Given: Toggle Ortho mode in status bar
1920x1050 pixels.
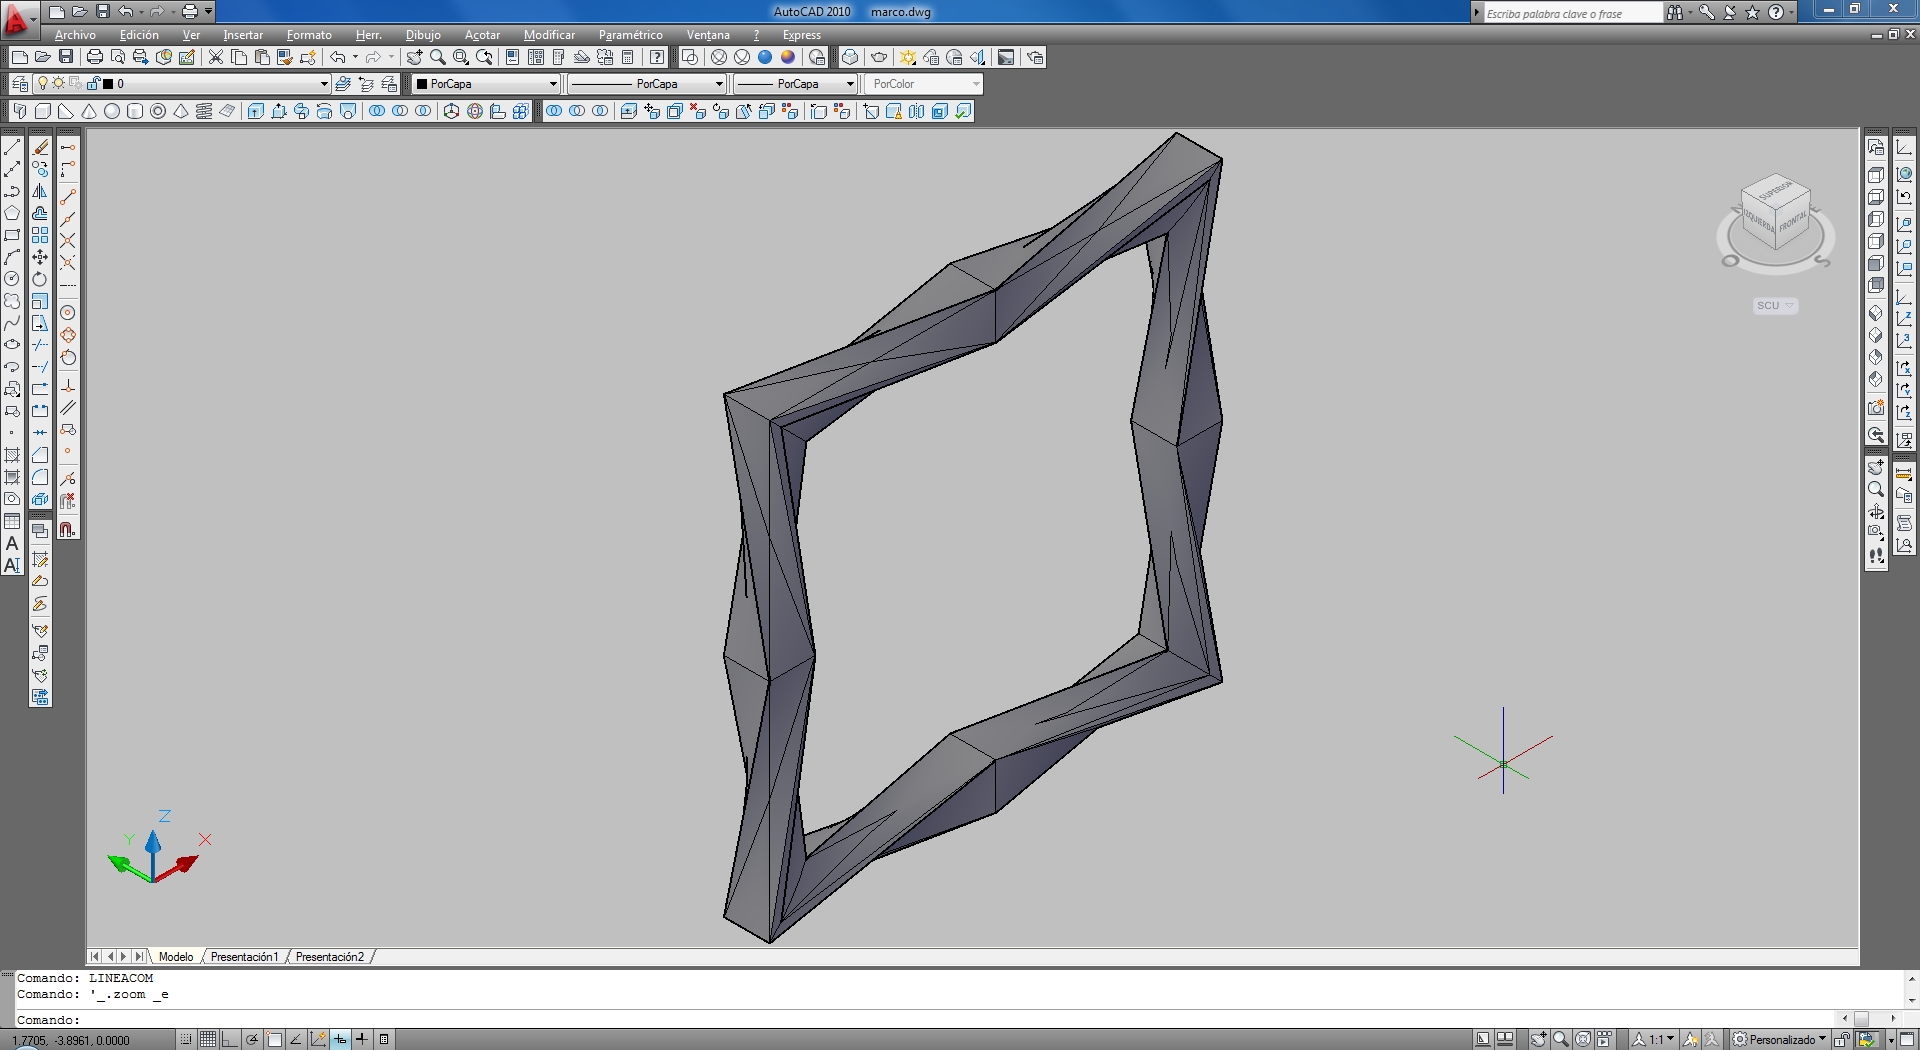Looking at the screenshot, I should point(230,1039).
